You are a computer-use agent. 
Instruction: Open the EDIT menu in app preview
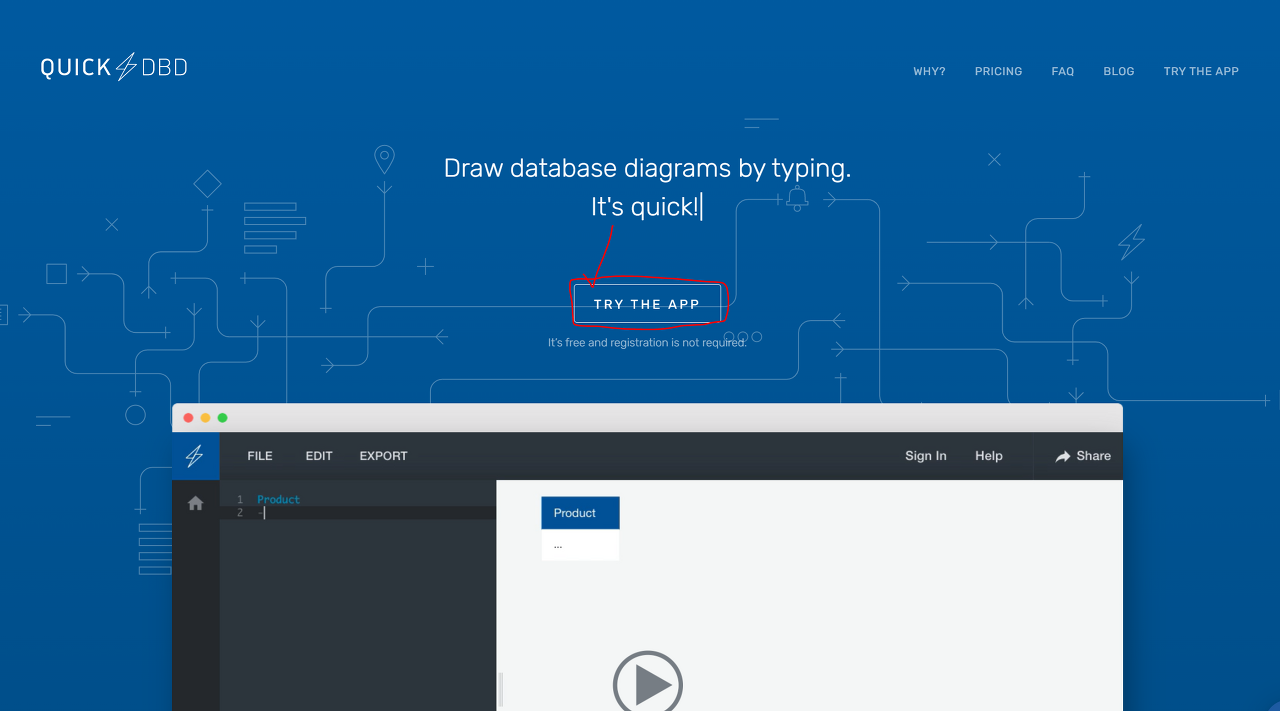319,456
